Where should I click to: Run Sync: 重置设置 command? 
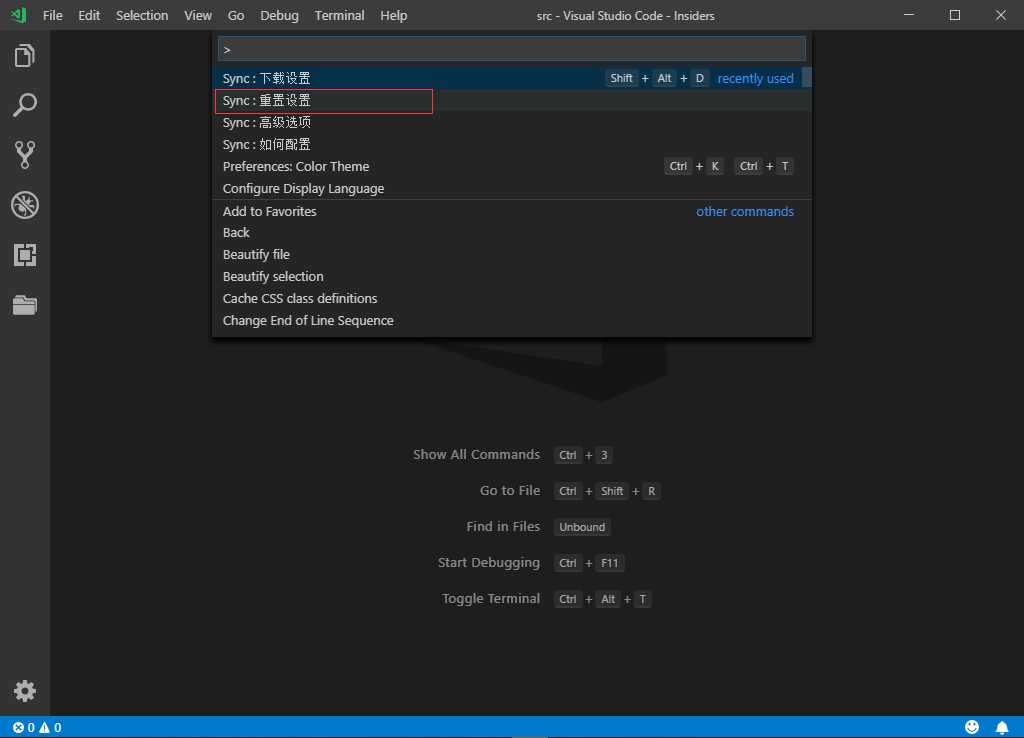coord(511,101)
